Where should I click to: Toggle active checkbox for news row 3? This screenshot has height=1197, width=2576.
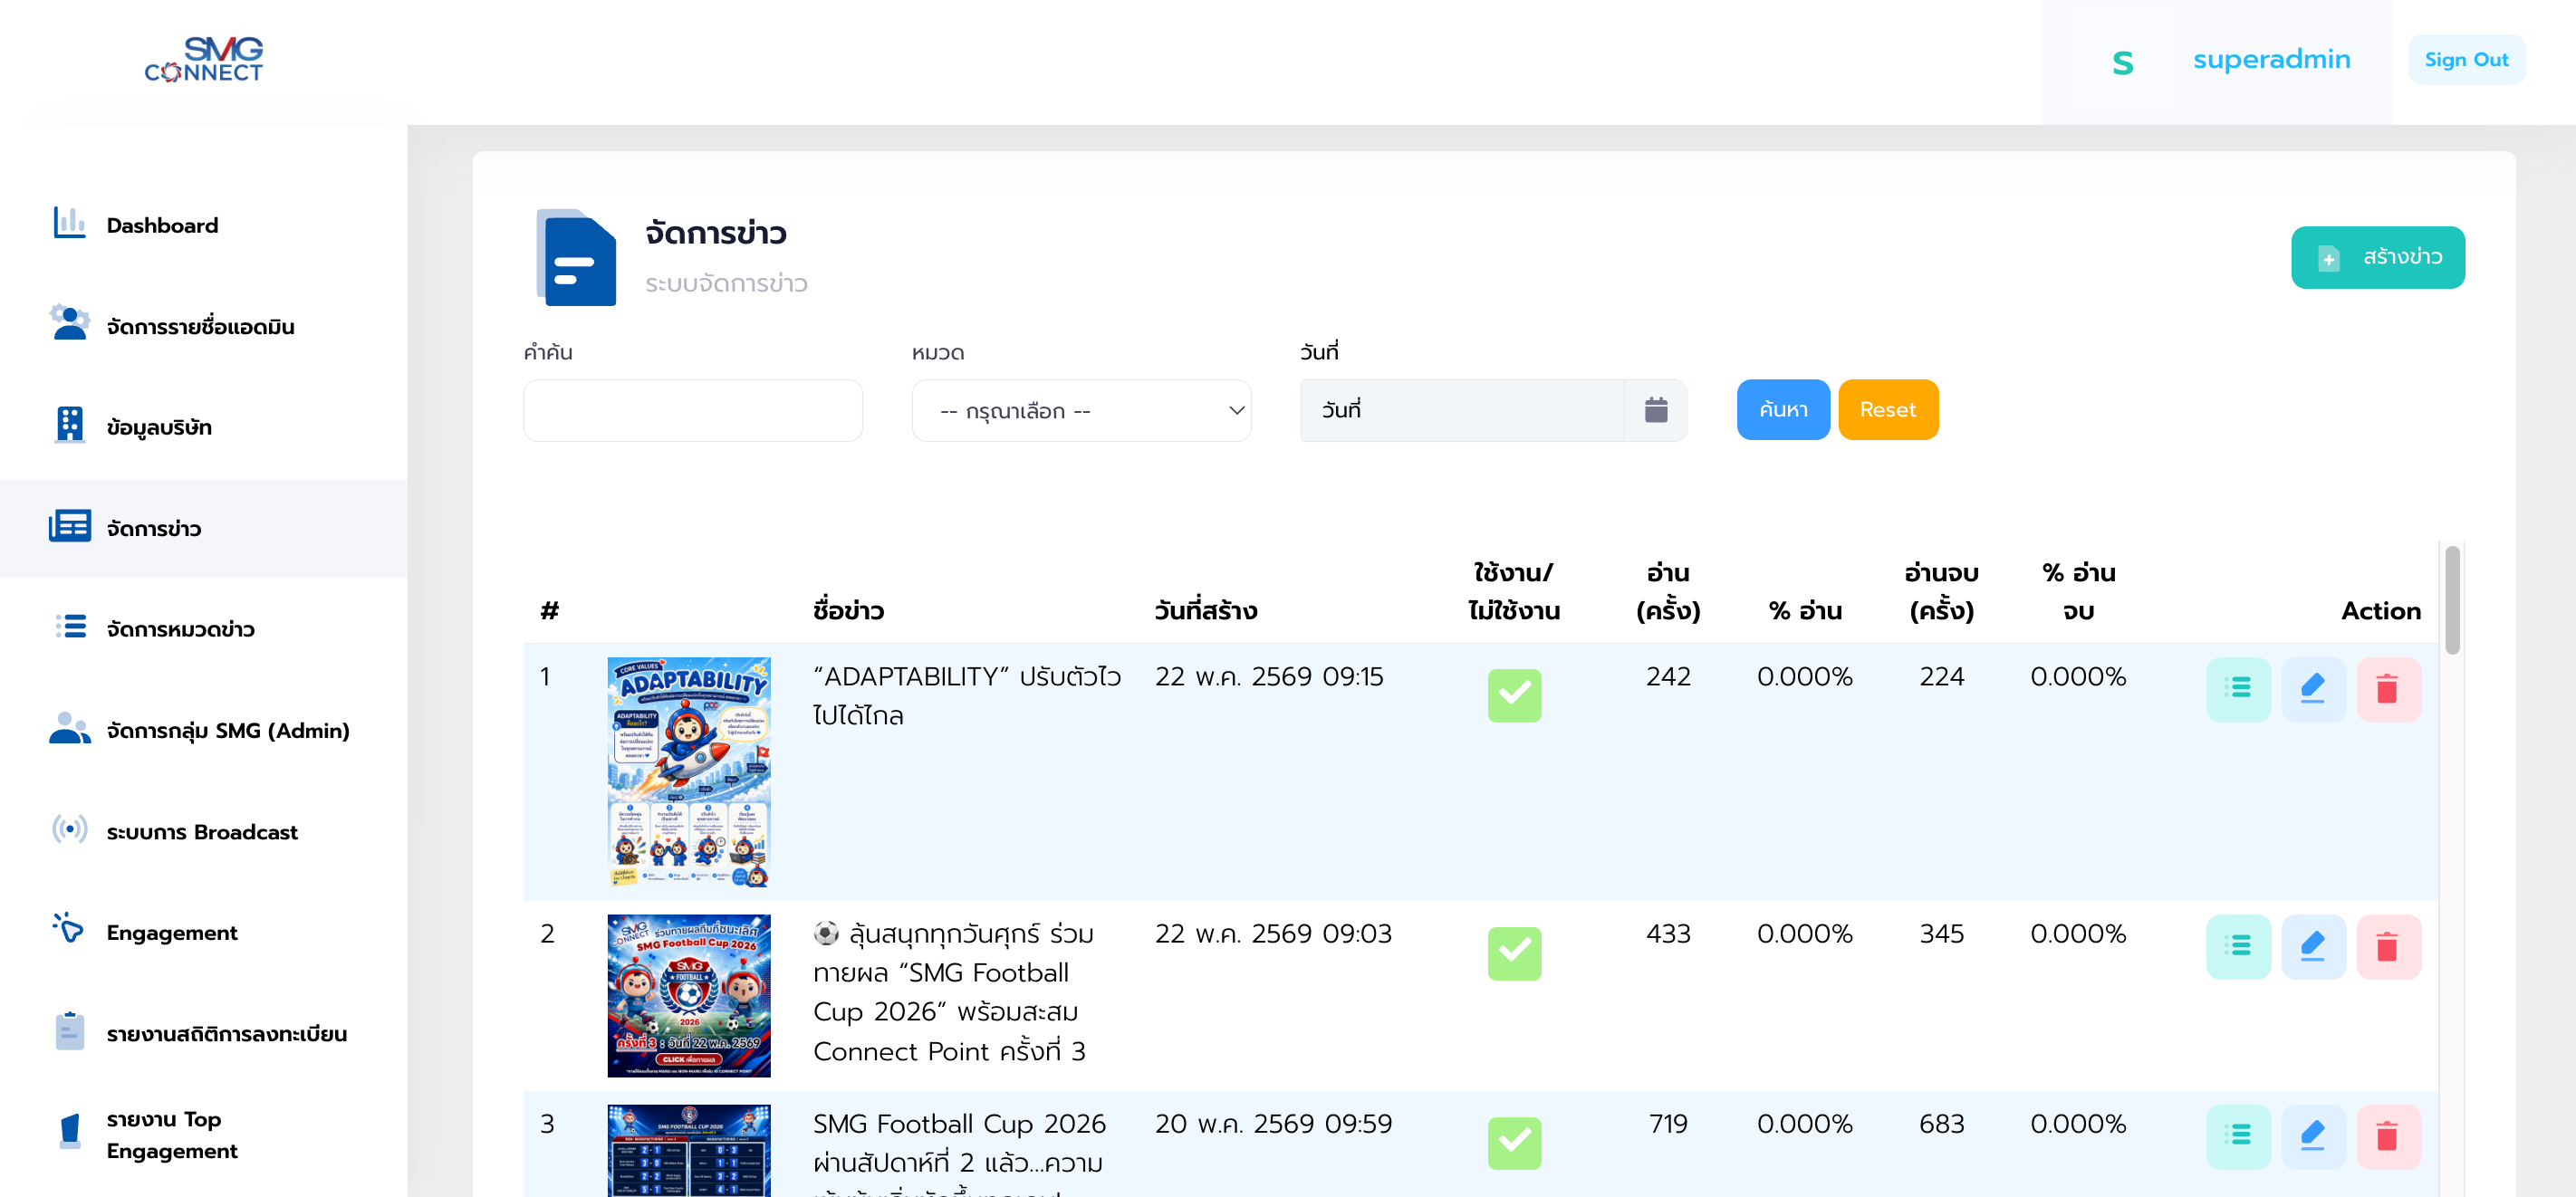pos(1514,1143)
